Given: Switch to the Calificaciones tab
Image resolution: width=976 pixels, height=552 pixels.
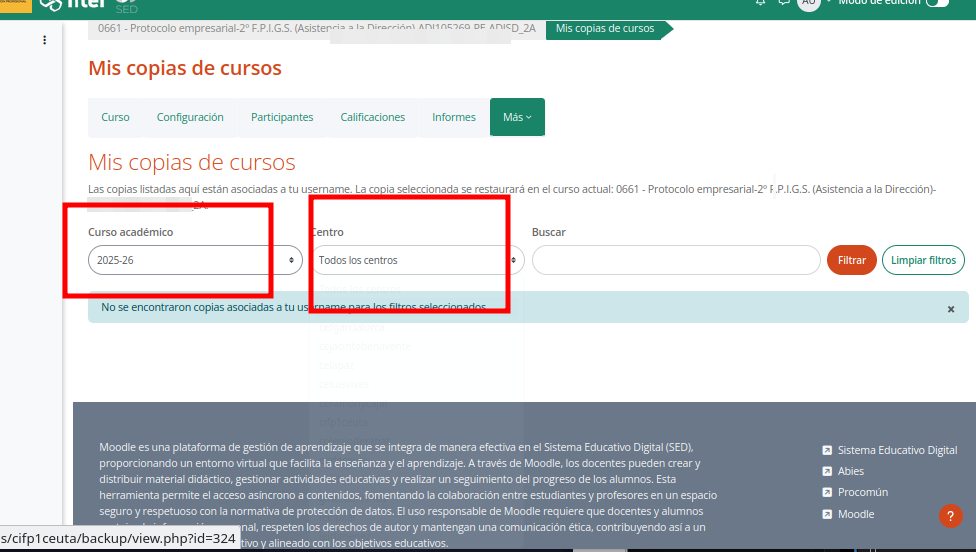Looking at the screenshot, I should click(372, 117).
